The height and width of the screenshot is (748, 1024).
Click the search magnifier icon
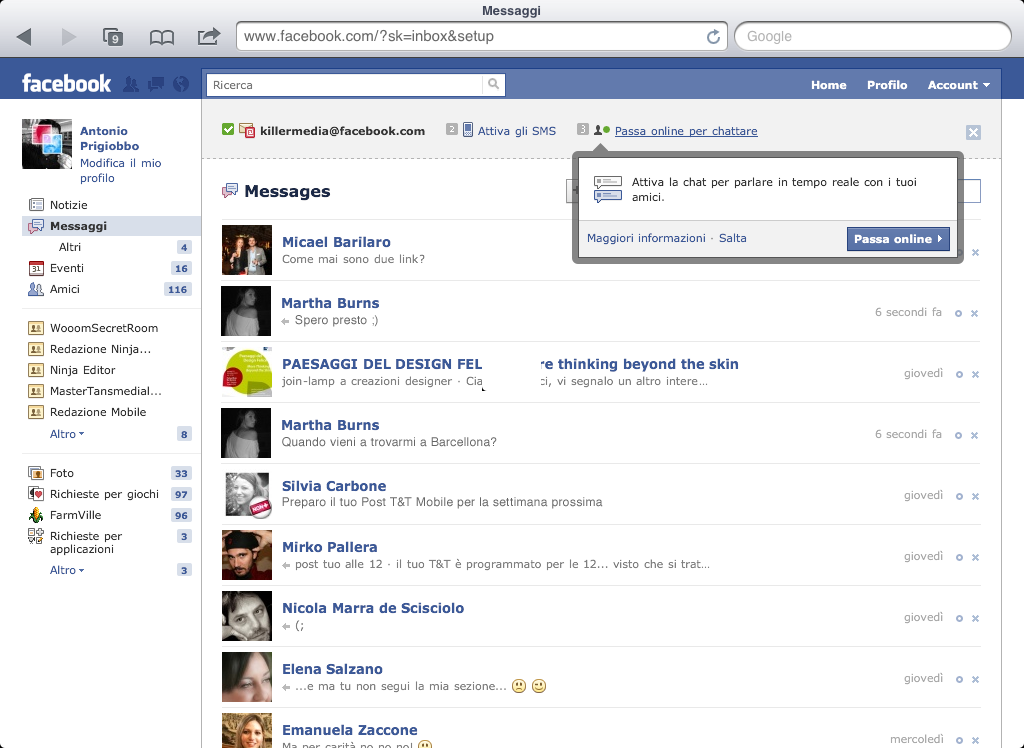pos(493,85)
